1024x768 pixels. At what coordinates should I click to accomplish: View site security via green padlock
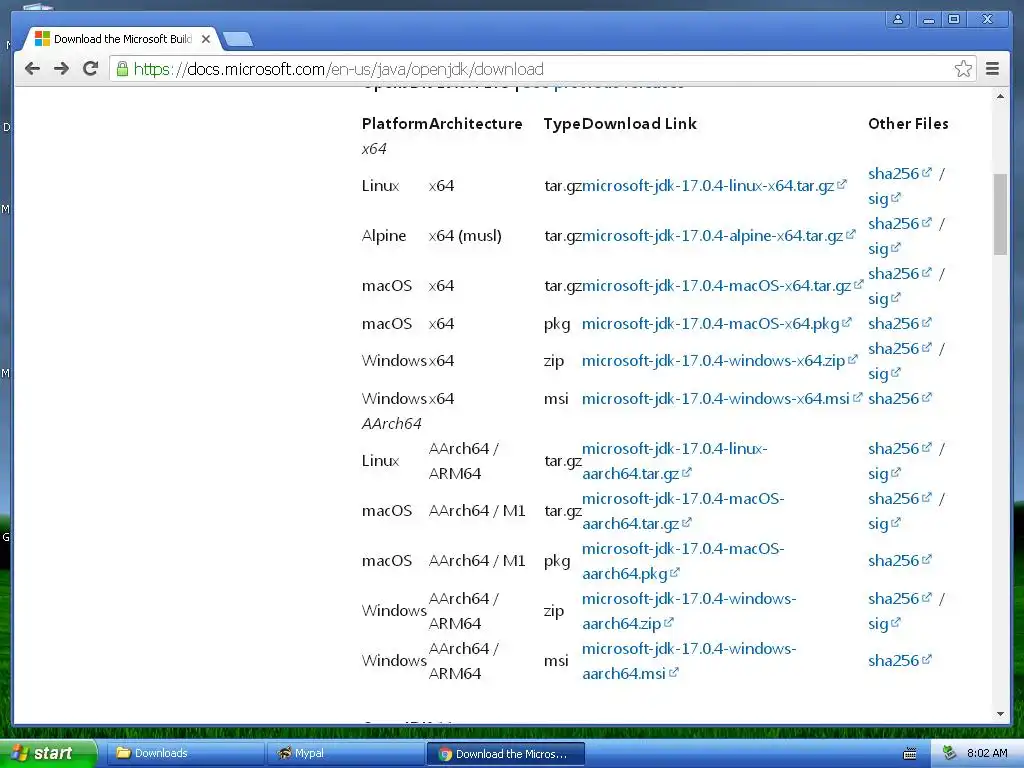pos(121,69)
